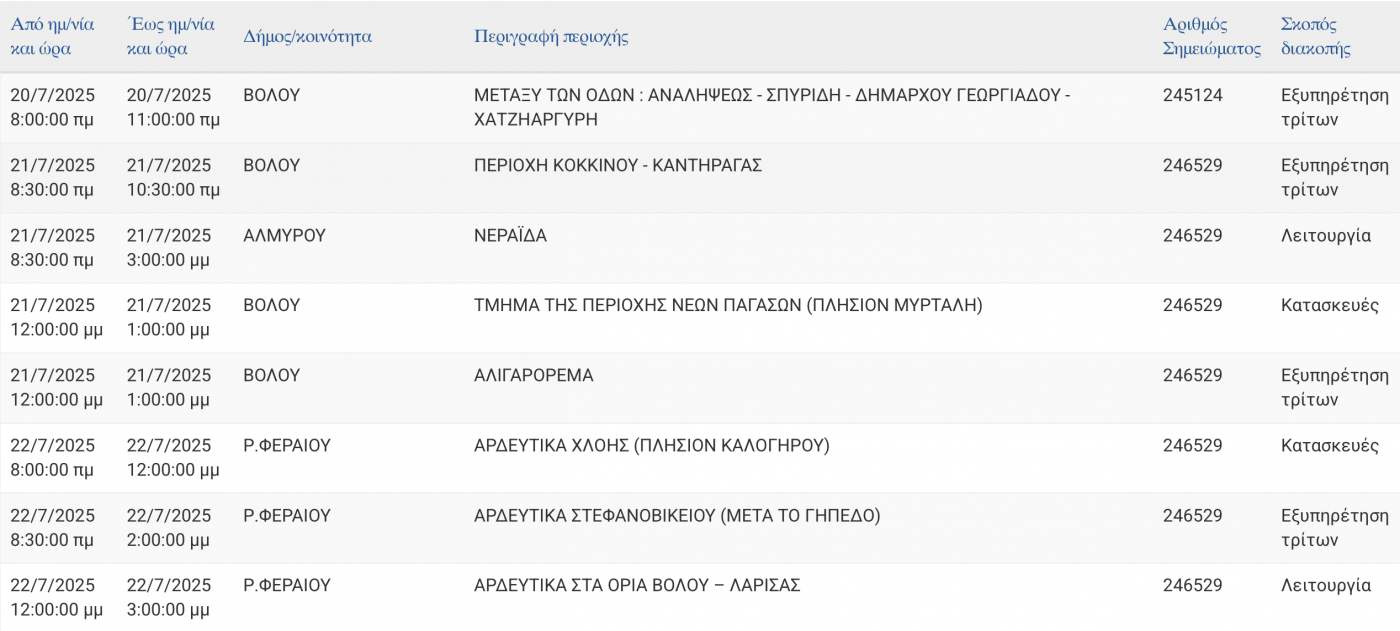Sort by the 'Σκοπός διακοπής' column header
Viewport: 1400px width, 631px height.
1316,37
